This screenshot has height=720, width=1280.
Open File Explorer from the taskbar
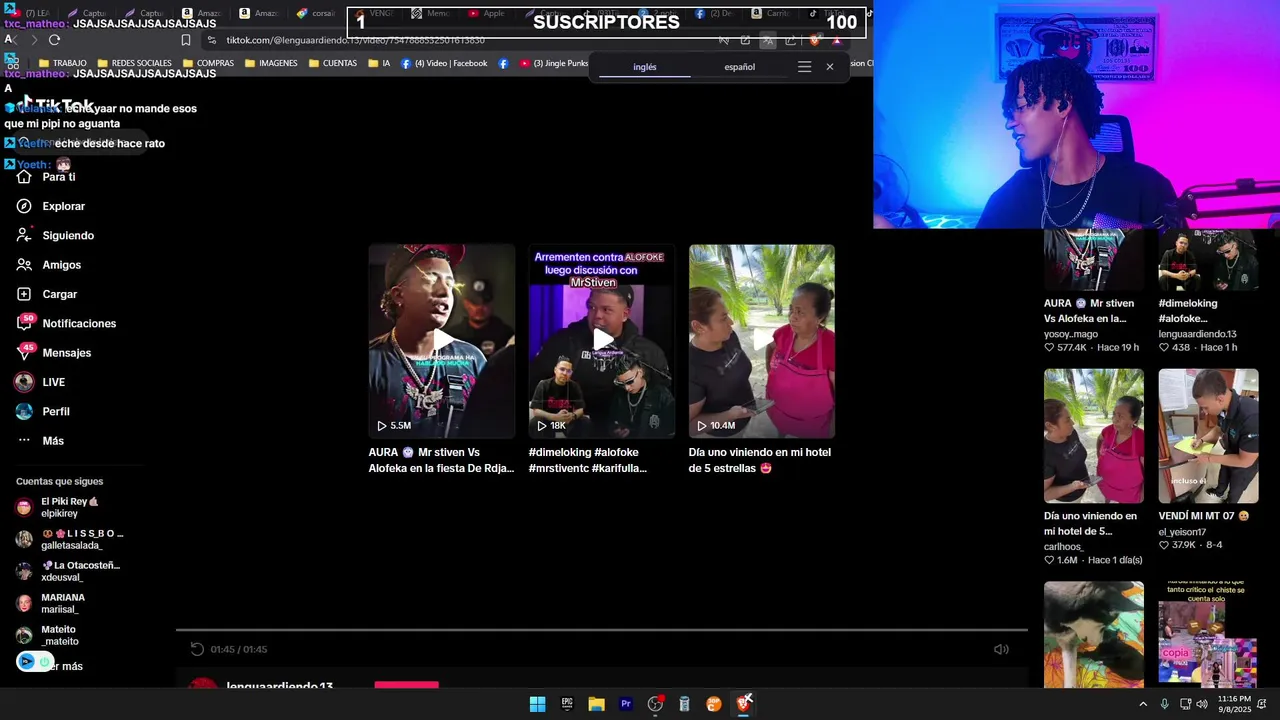coord(596,704)
